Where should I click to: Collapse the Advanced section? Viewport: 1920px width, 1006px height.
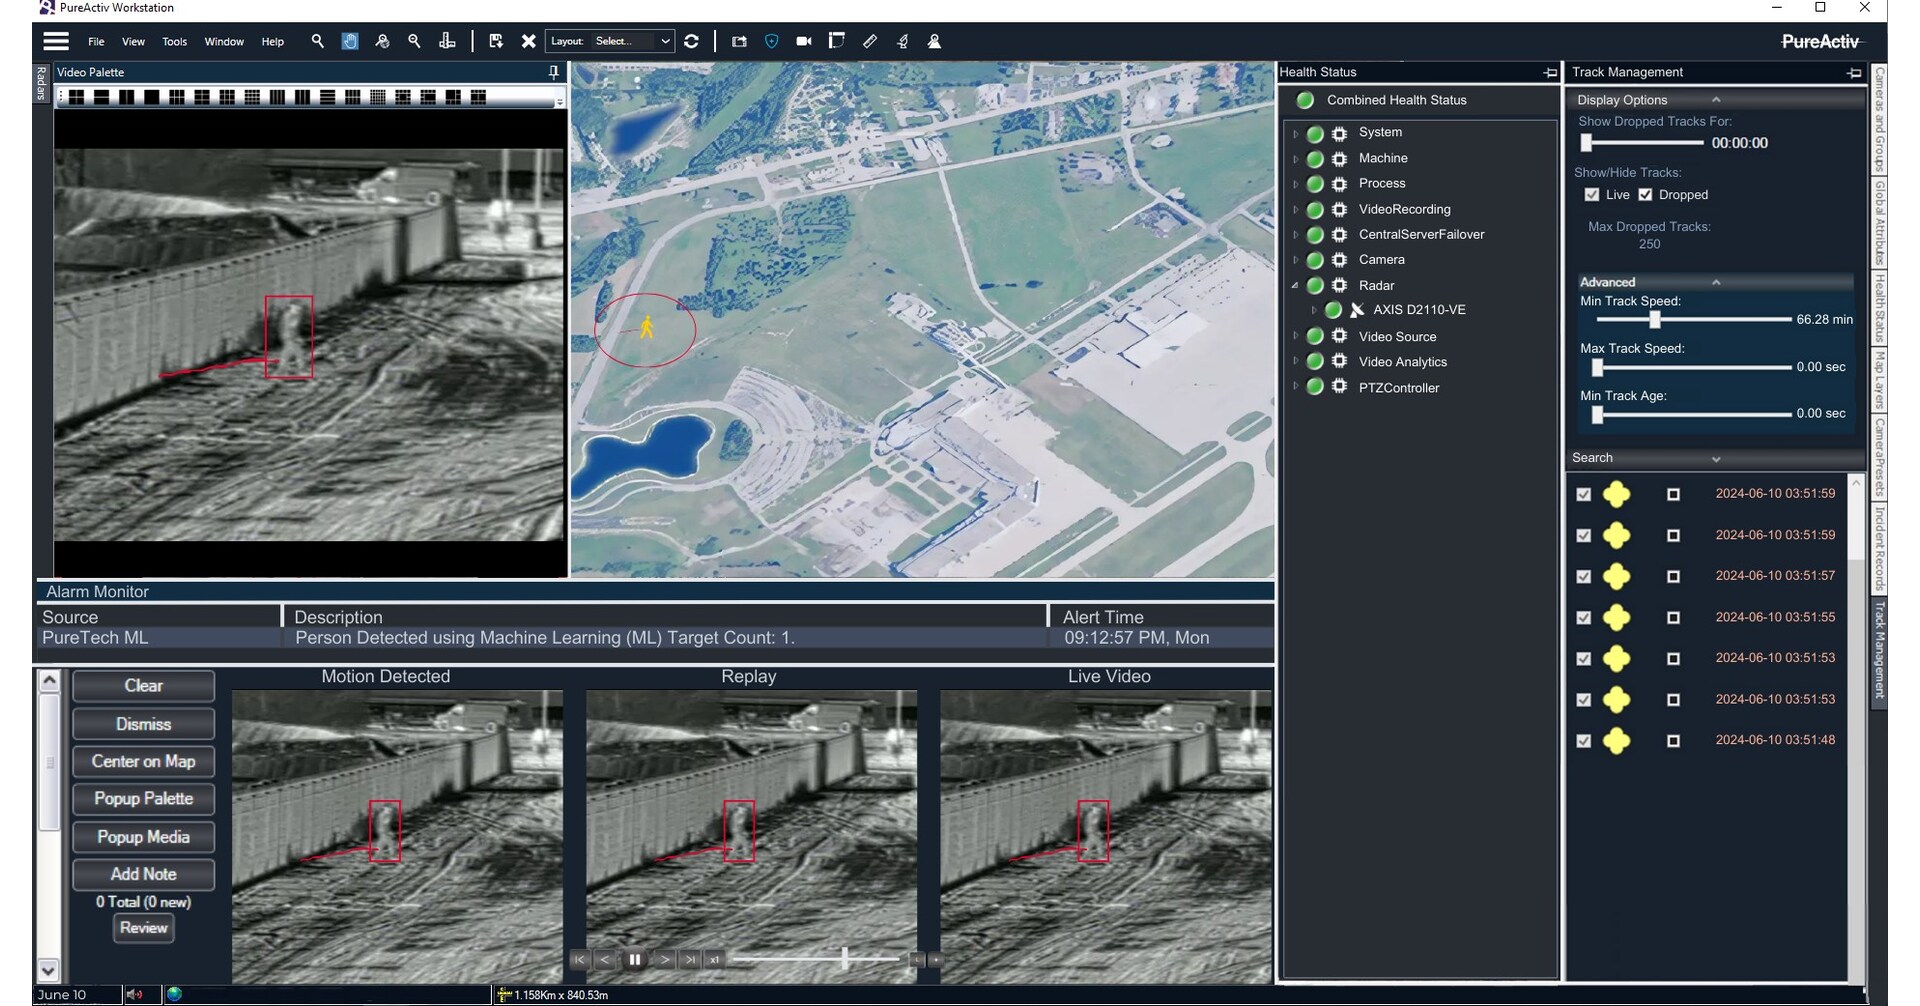pyautogui.click(x=1716, y=282)
